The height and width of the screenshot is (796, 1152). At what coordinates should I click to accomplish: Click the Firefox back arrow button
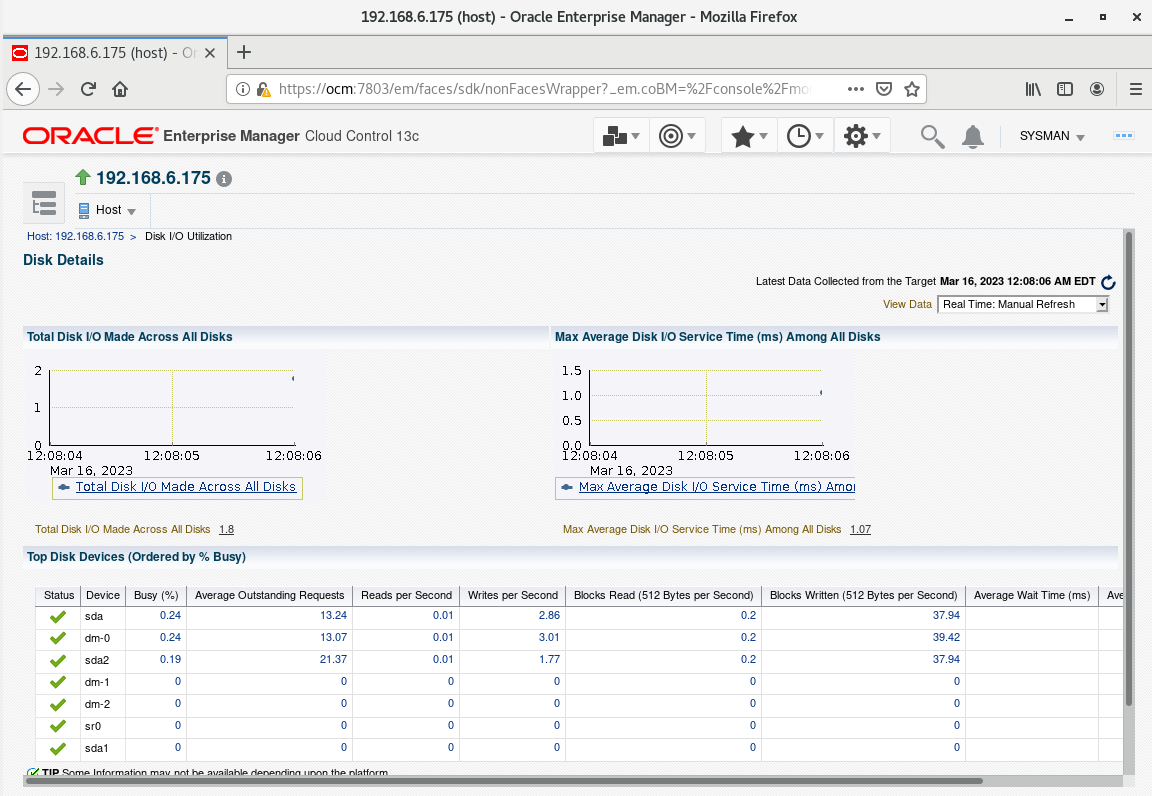[x=23, y=89]
